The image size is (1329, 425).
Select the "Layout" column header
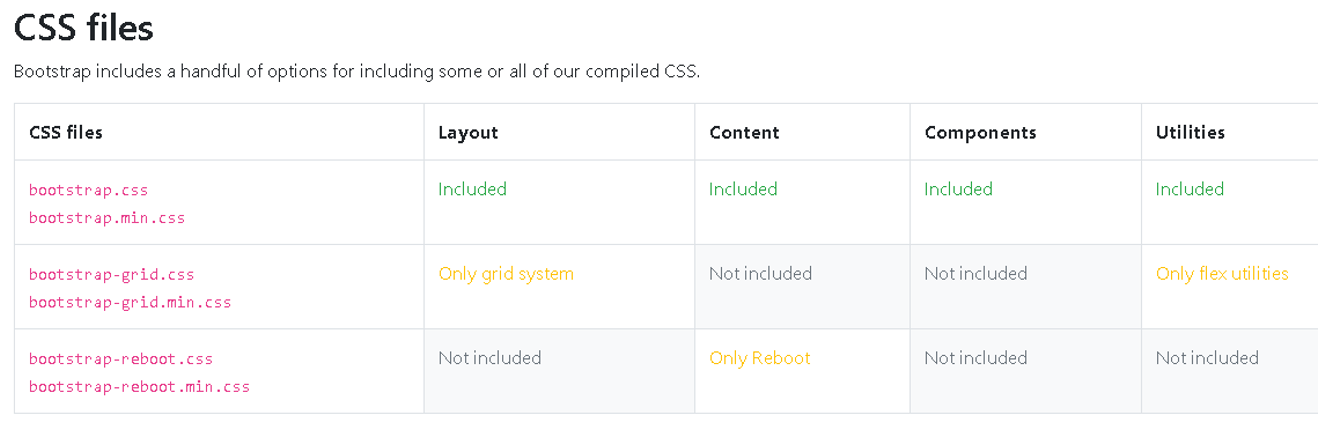[468, 132]
